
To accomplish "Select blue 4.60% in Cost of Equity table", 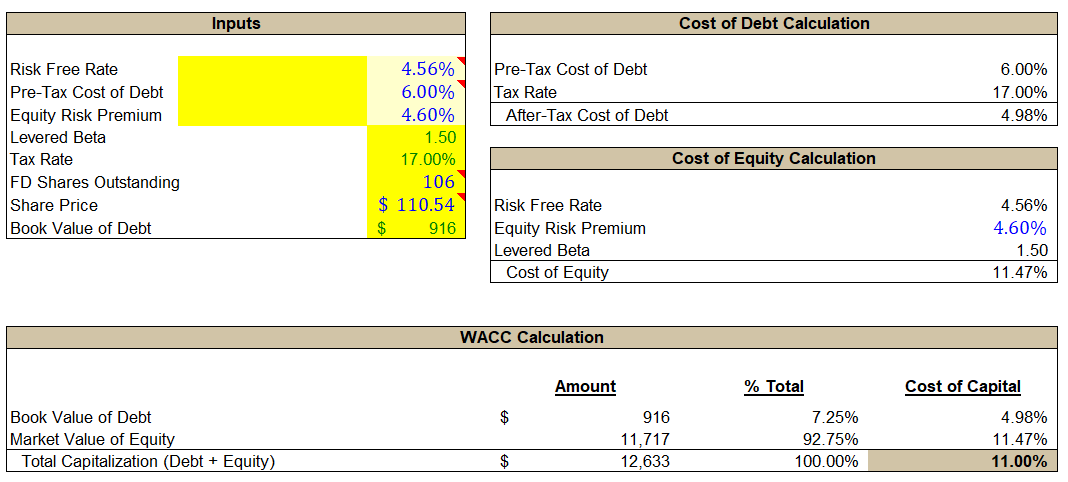I will point(1020,227).
